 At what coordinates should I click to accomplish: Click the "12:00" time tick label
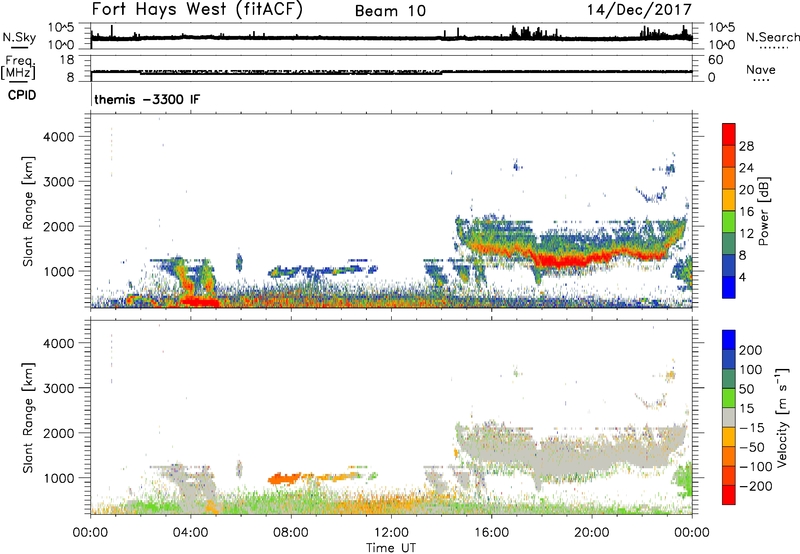(391, 533)
